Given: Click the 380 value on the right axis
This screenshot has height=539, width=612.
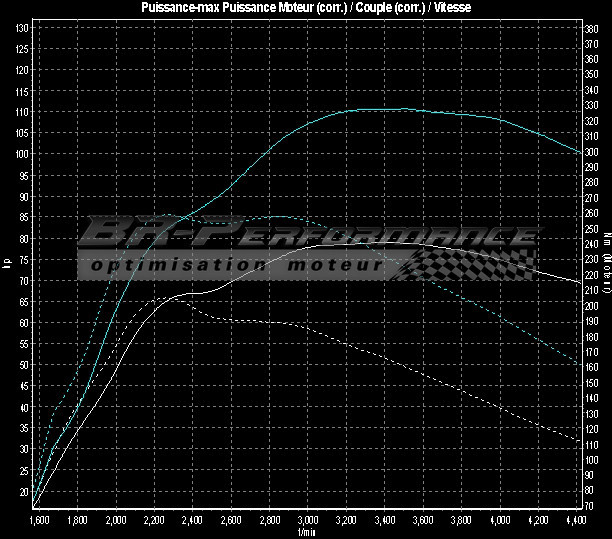Looking at the screenshot, I should (591, 29).
